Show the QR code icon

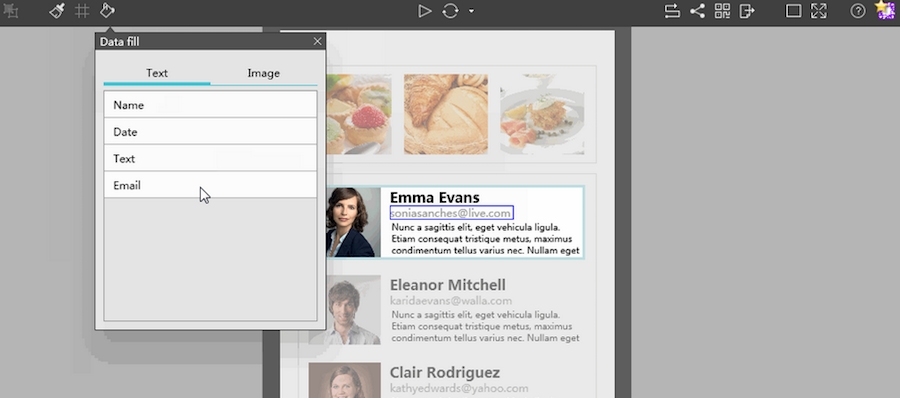722,11
